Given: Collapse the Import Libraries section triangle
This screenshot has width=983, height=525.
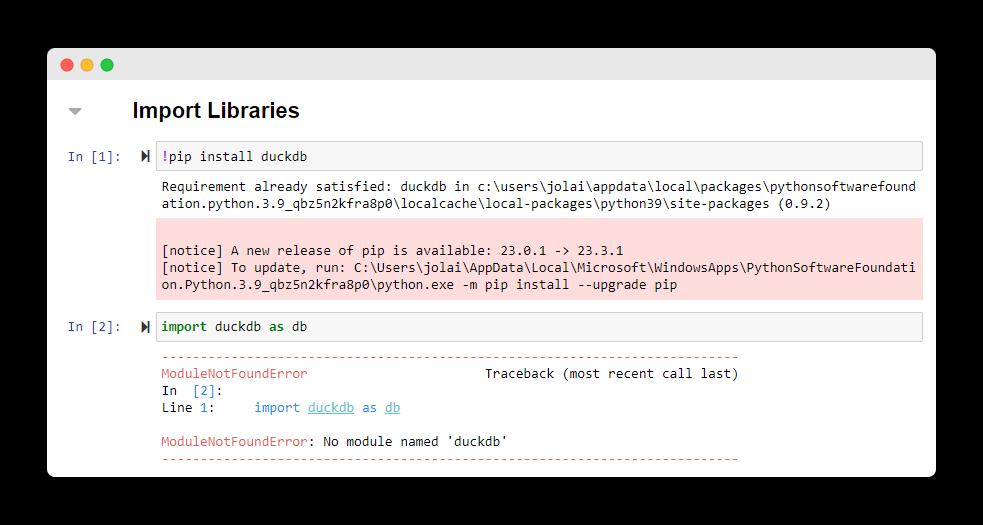Looking at the screenshot, I should pos(75,112).
